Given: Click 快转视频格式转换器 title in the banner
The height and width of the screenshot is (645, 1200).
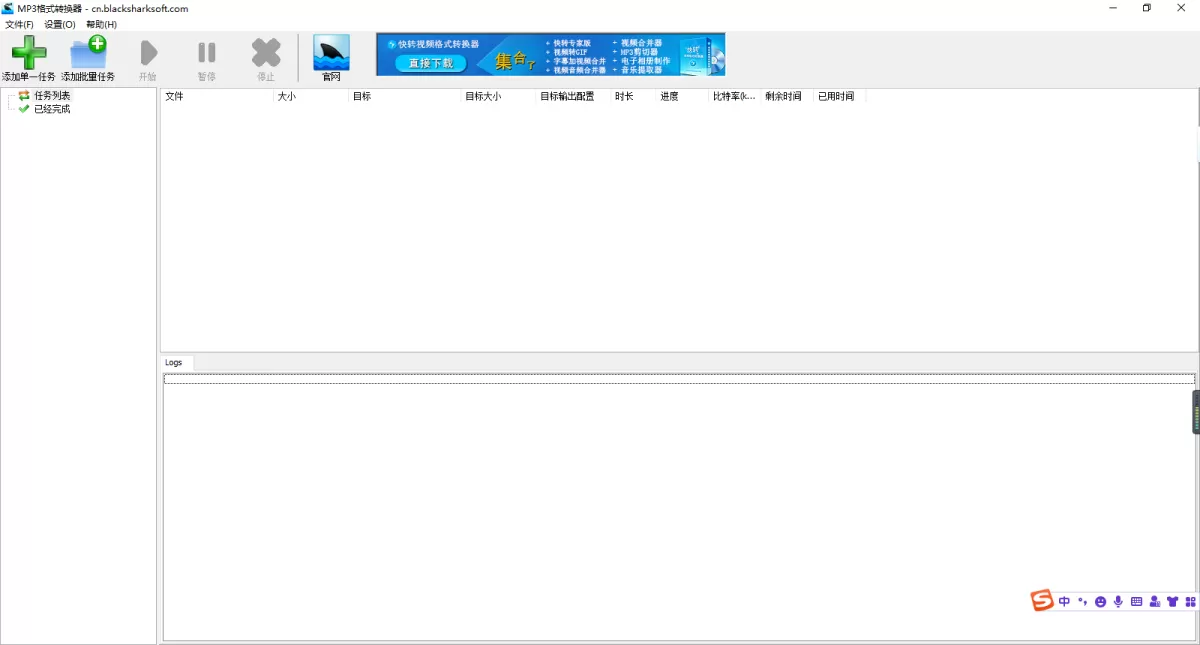Looking at the screenshot, I should tap(439, 44).
